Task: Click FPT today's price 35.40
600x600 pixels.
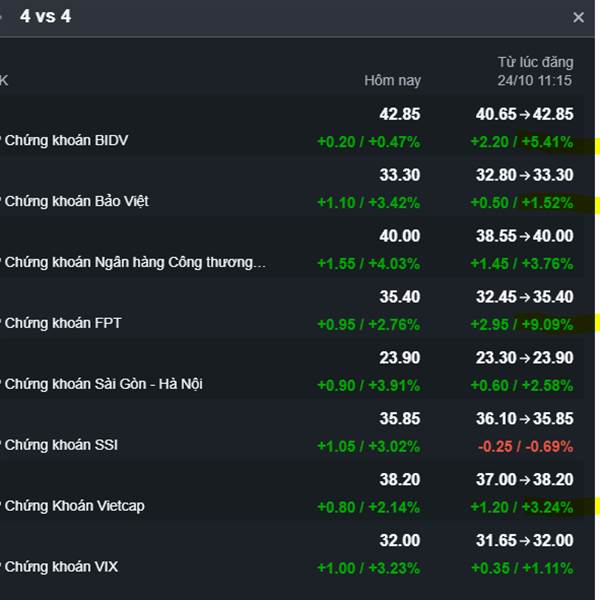Action: [x=400, y=297]
